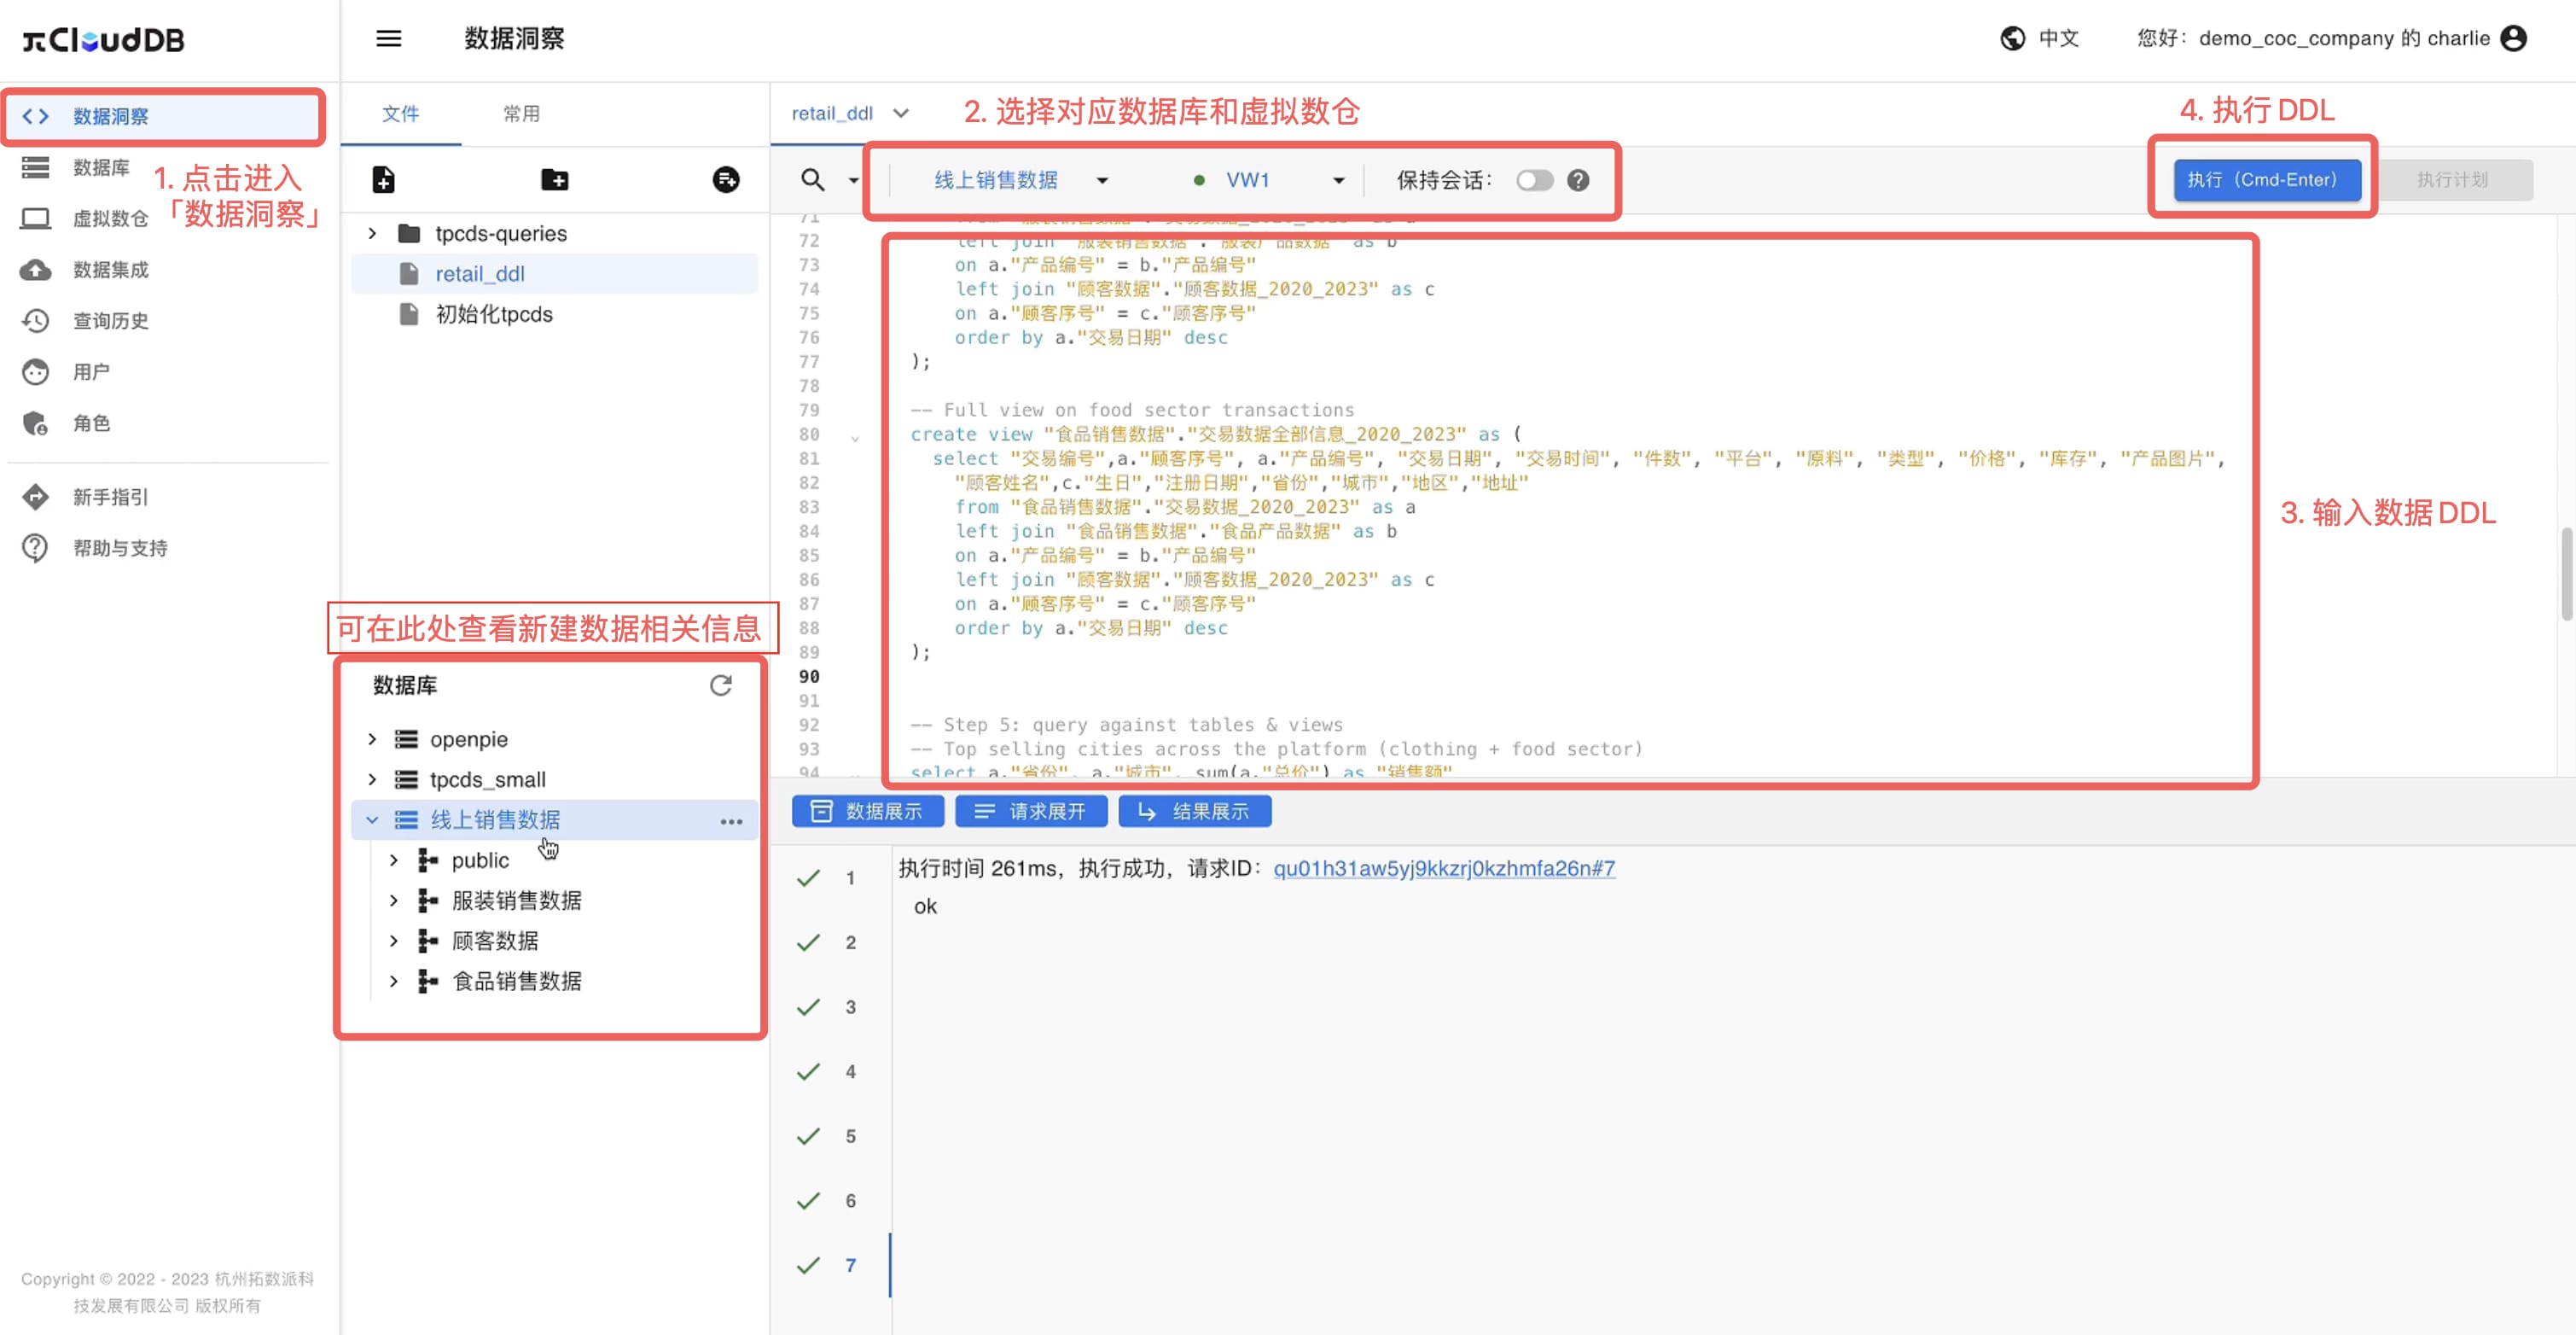Click the 数据集成 cloud upload icon
Viewport: 2576px width, 1335px height.
point(36,270)
